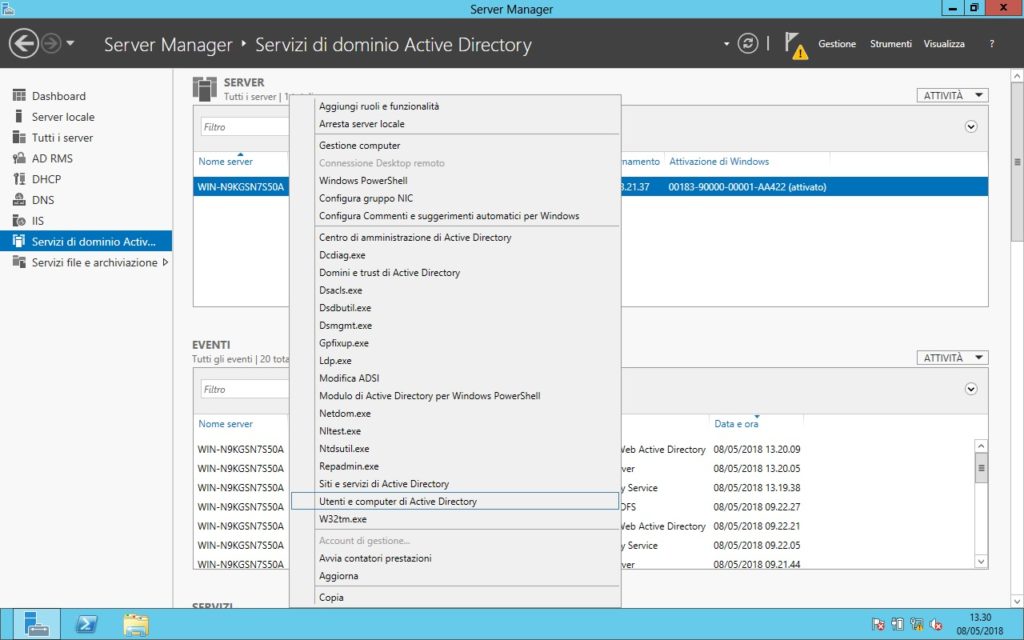Run Dsmgmt.exe from the menu

pyautogui.click(x=455, y=325)
